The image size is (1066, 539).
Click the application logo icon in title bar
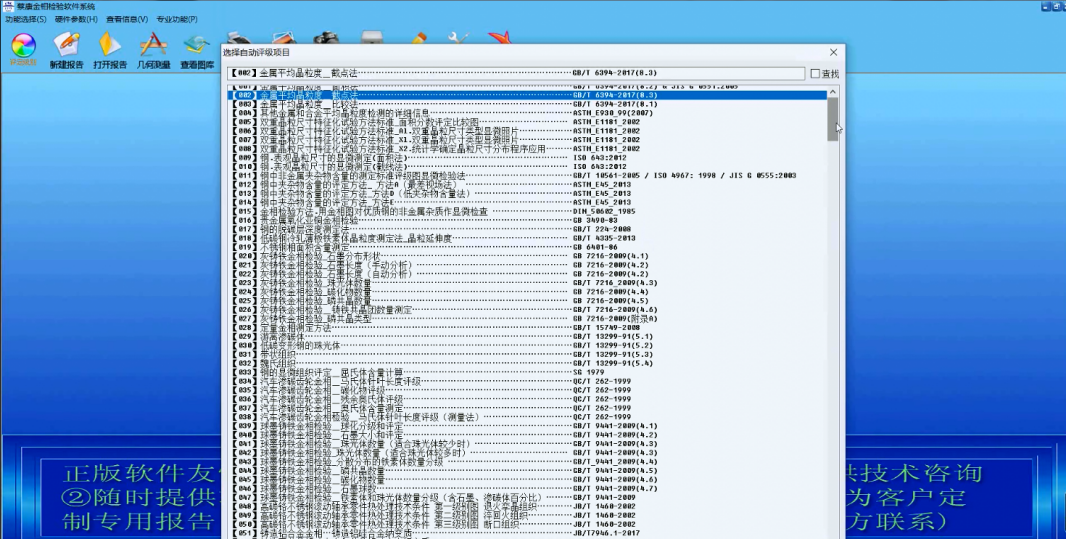8,6
